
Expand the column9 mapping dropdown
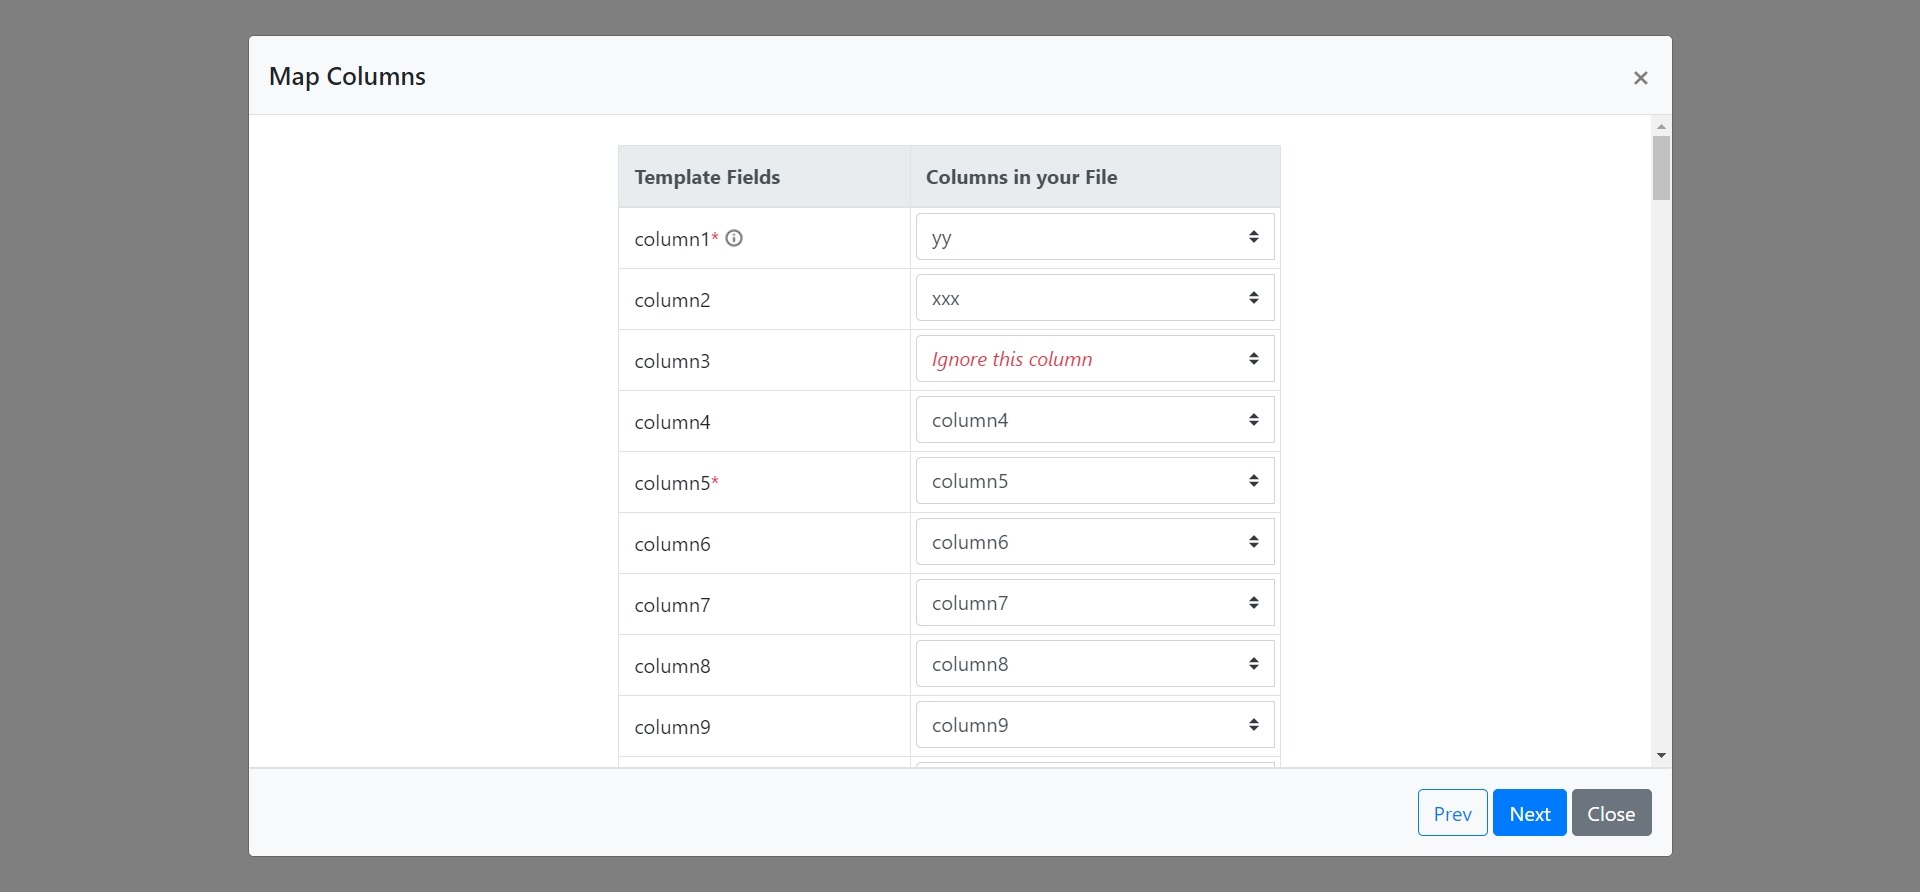coord(1094,726)
